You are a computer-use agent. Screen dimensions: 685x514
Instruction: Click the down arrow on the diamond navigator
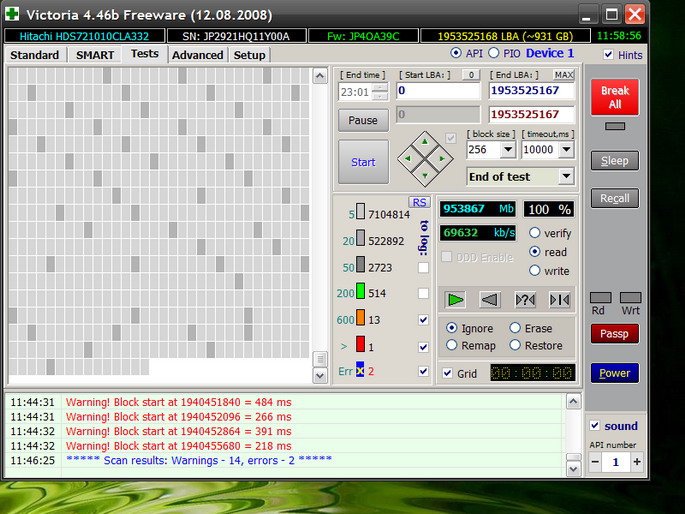425,176
